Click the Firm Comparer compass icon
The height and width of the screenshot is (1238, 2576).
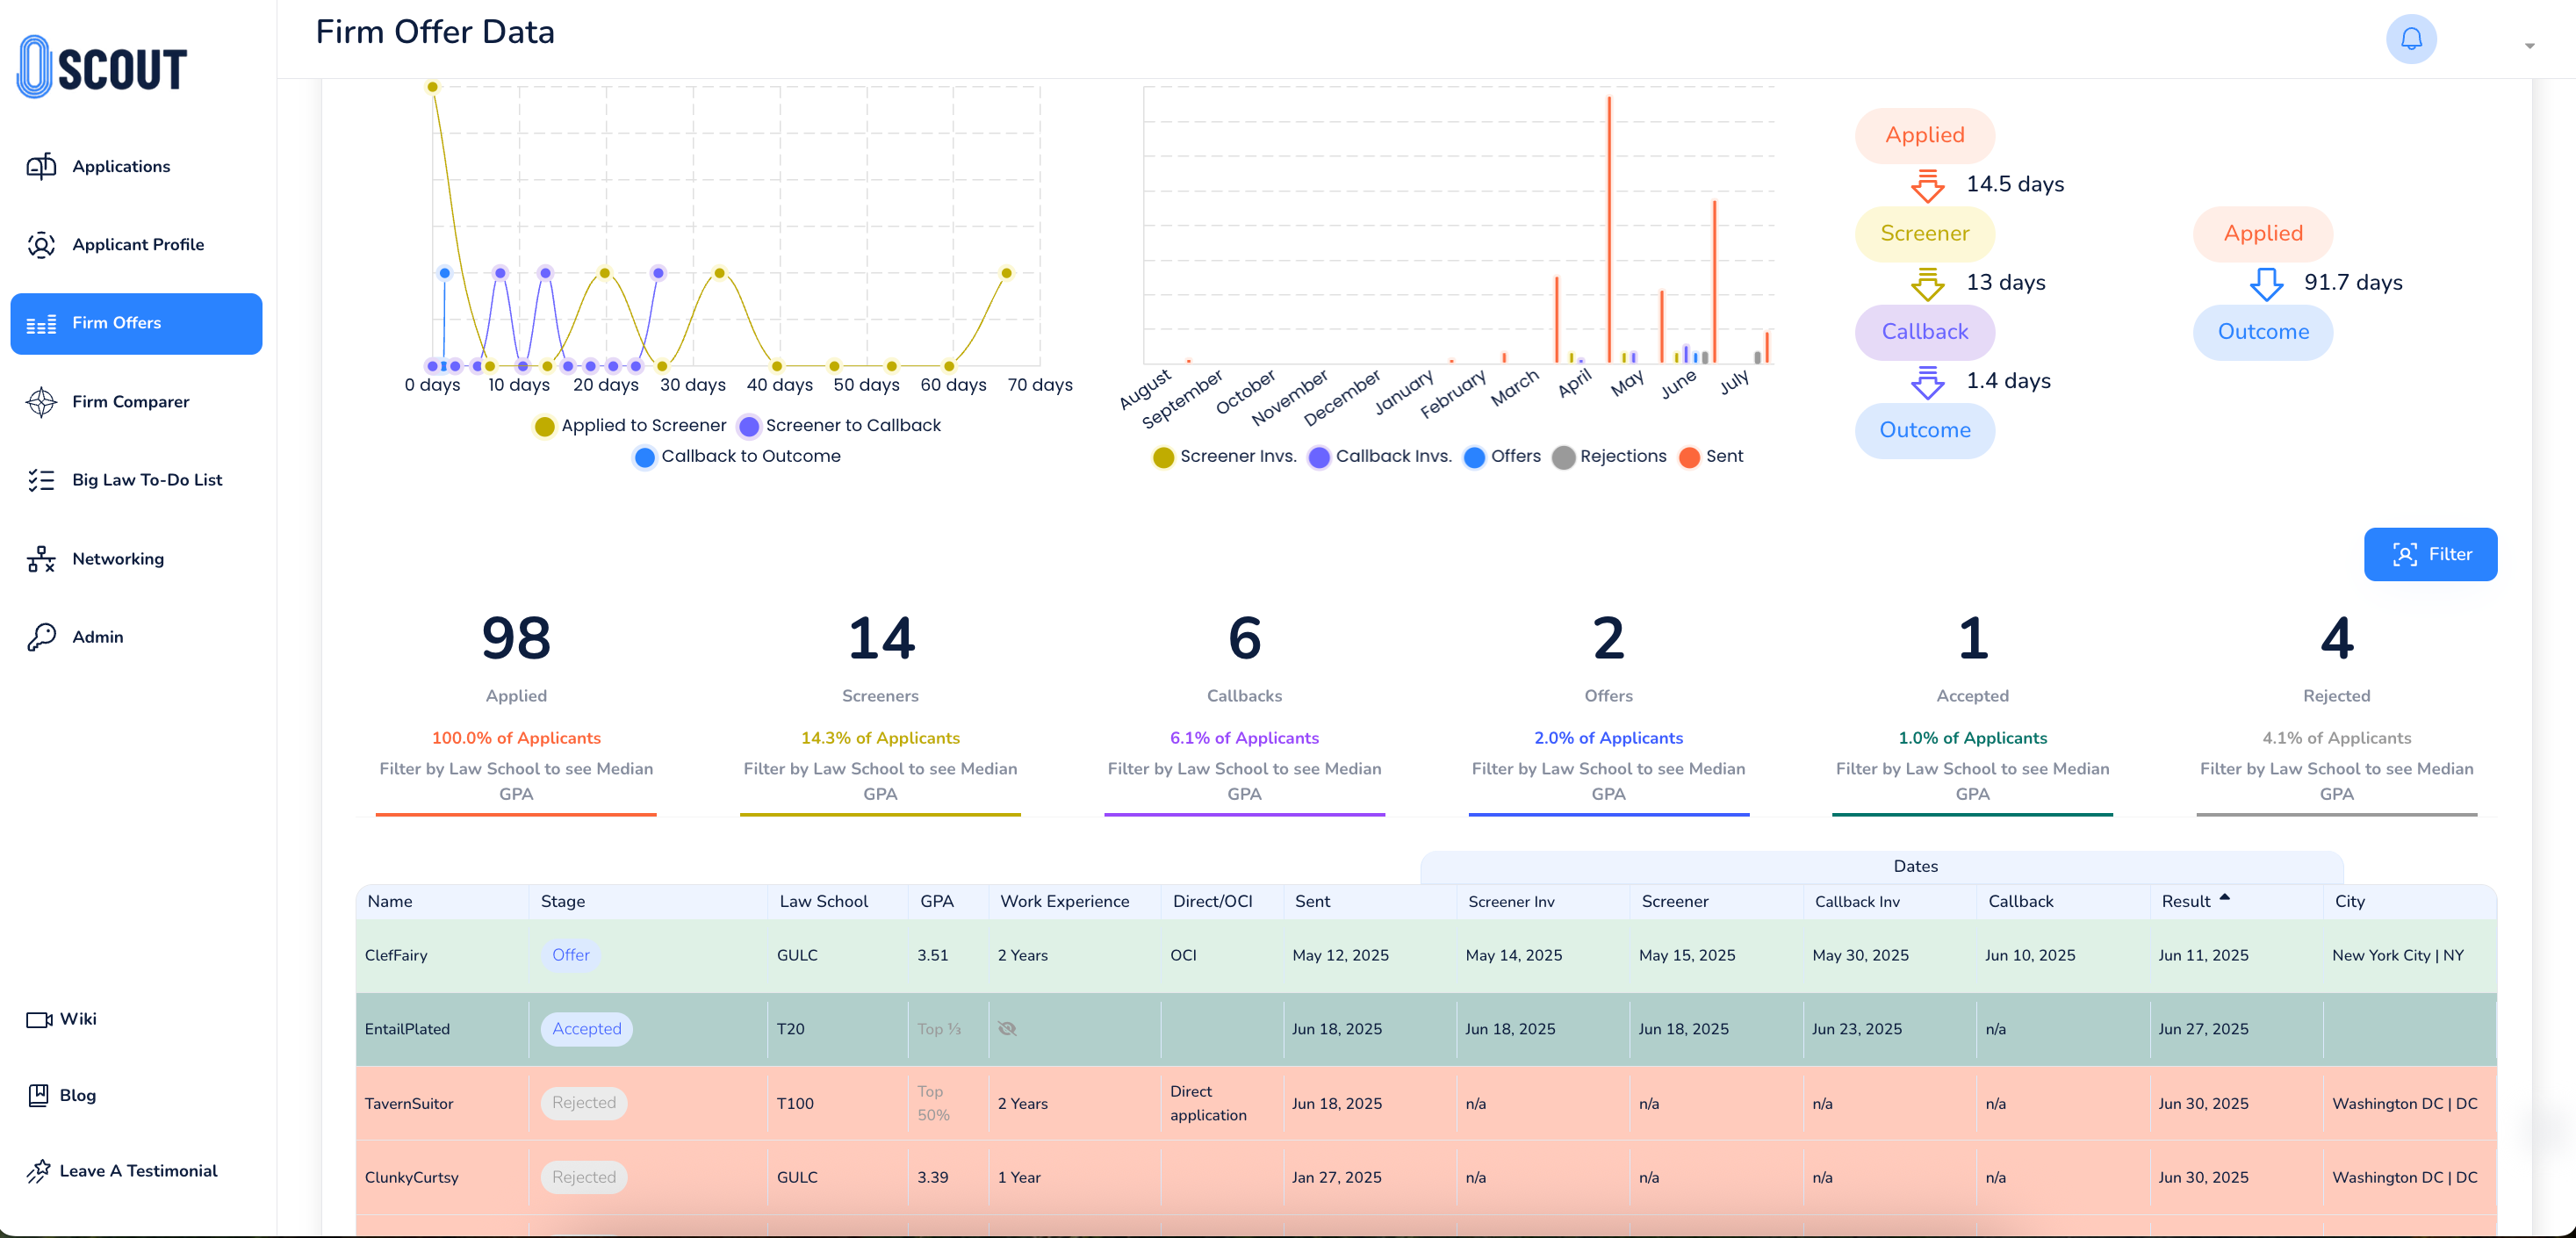tap(41, 402)
